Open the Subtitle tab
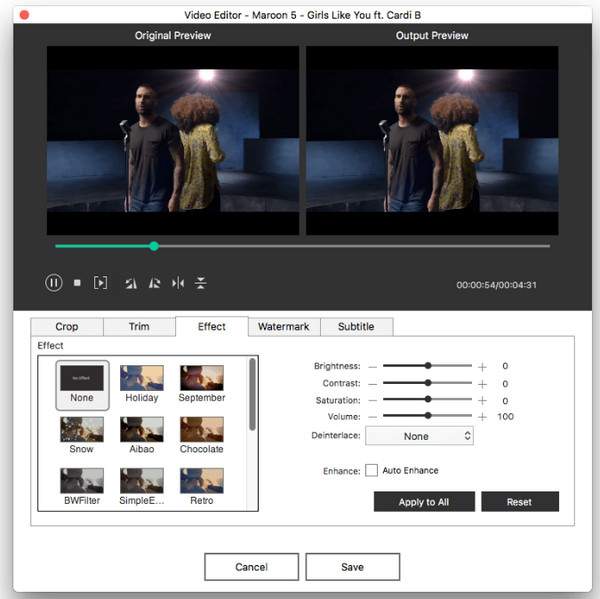This screenshot has width=600, height=599. tap(356, 326)
